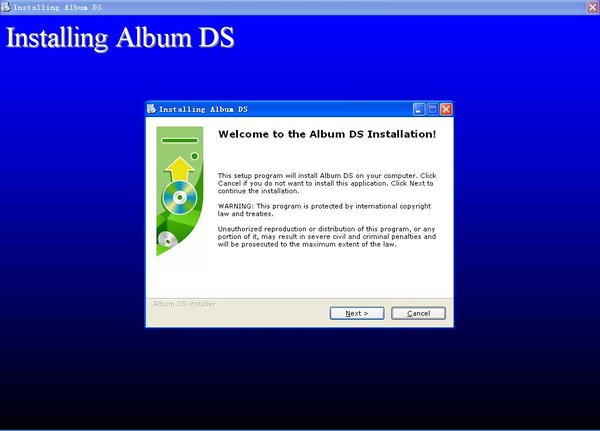Click the disabled maximize button in dialog
This screenshot has width=600, height=431.
(x=432, y=109)
